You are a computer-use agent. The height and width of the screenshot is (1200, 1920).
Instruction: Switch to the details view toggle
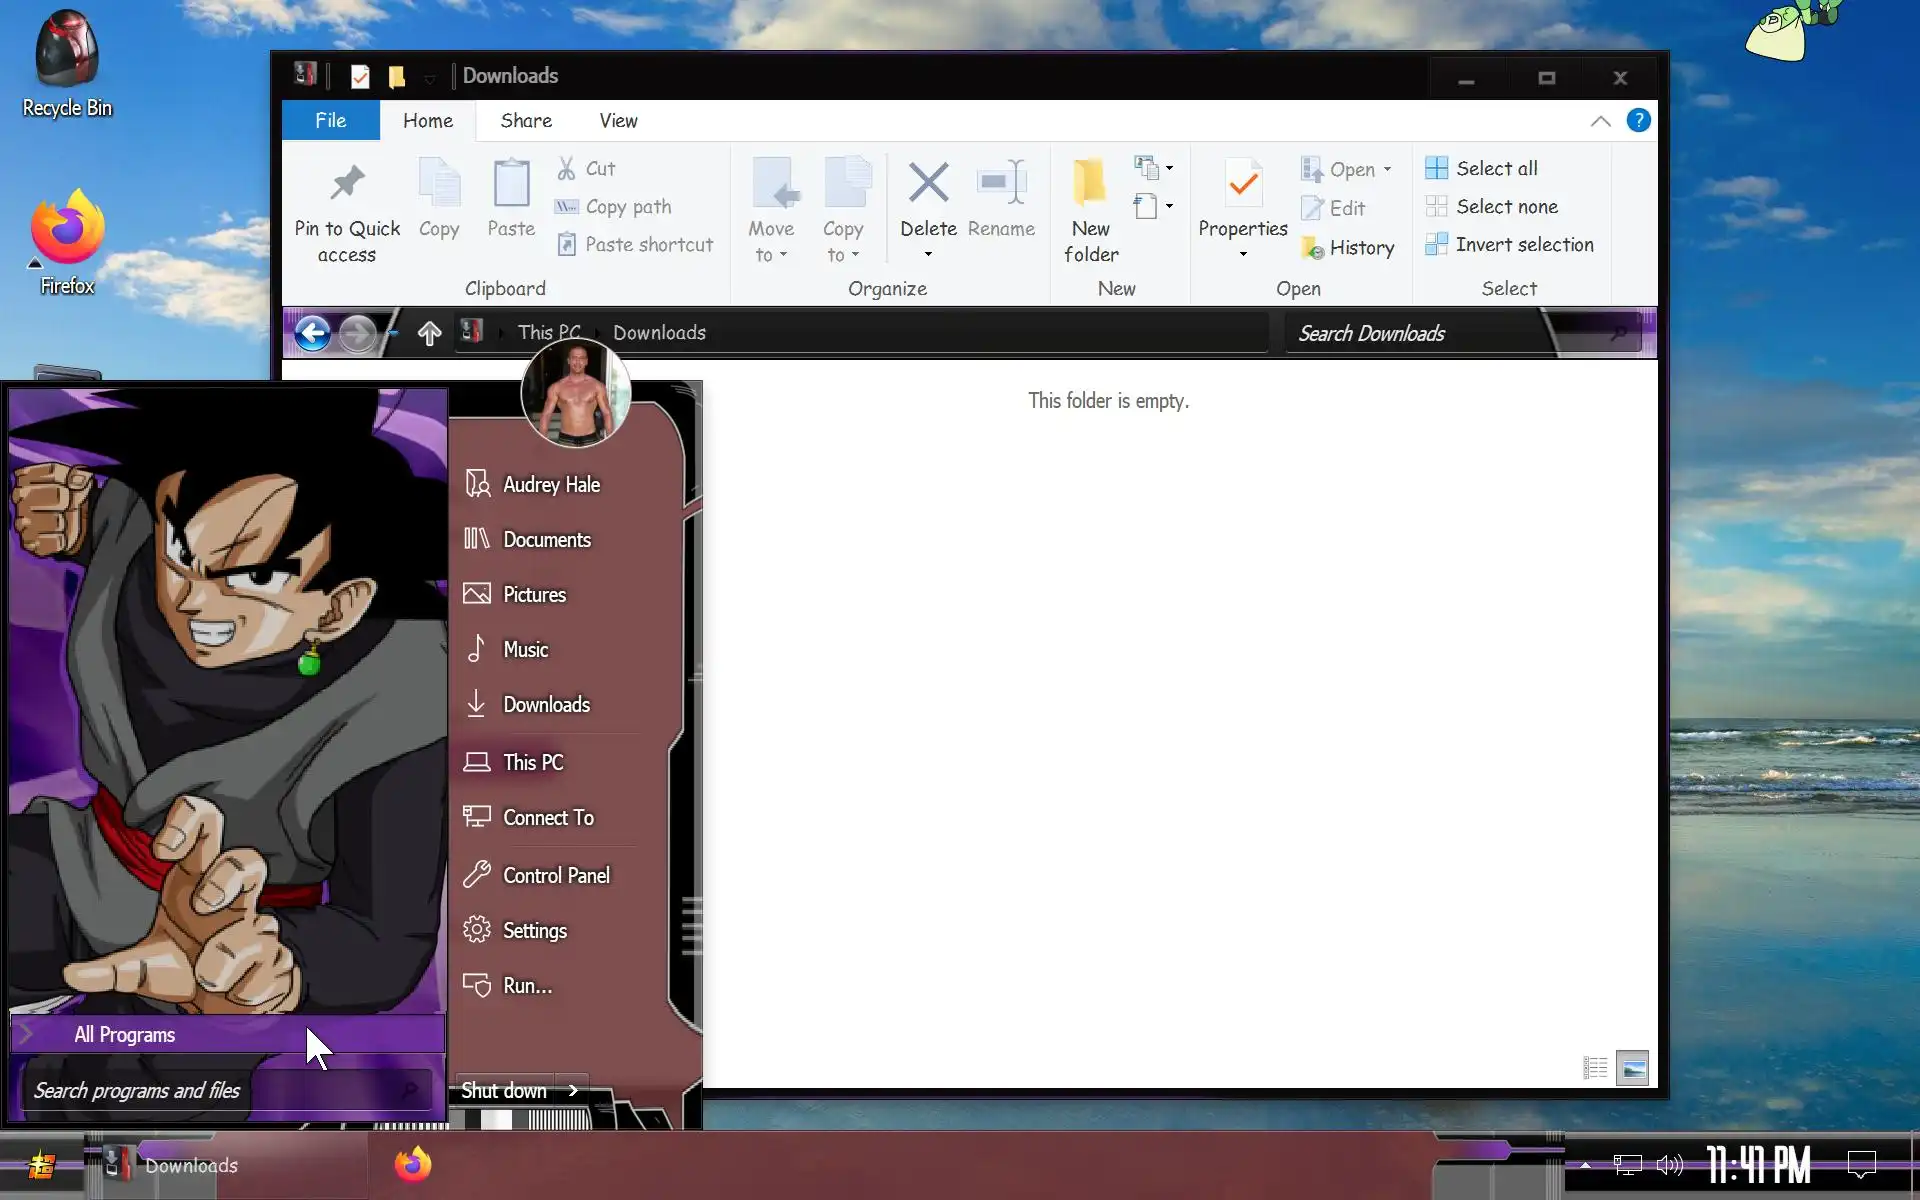(1595, 1068)
